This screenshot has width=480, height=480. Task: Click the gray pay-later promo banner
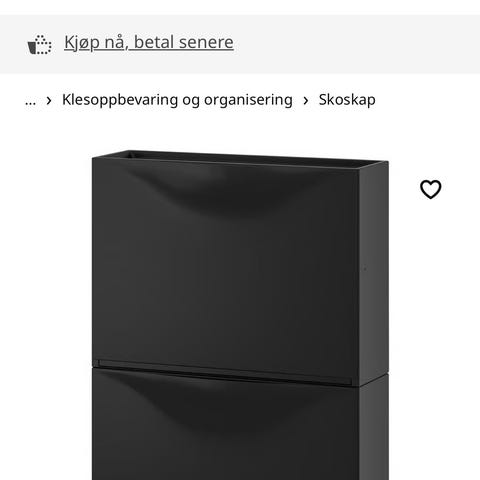[240, 44]
